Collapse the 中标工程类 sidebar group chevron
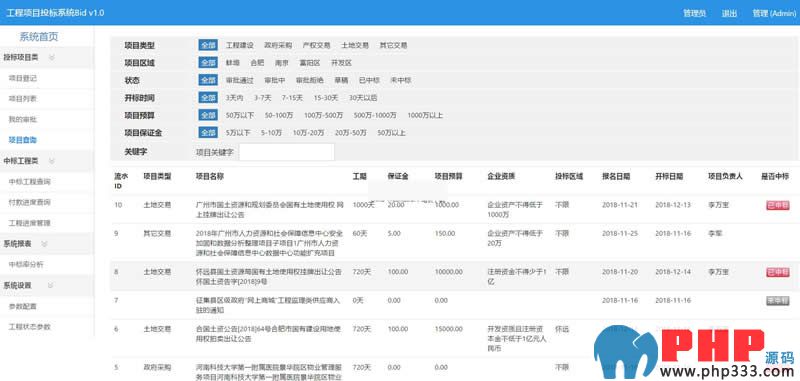The width and height of the screenshot is (800, 381). [52, 161]
